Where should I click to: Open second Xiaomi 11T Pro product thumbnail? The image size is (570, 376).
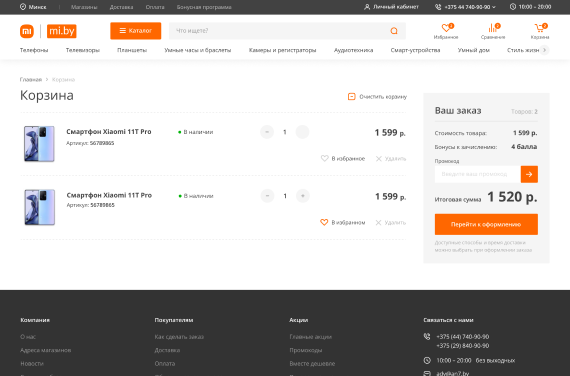[40, 207]
